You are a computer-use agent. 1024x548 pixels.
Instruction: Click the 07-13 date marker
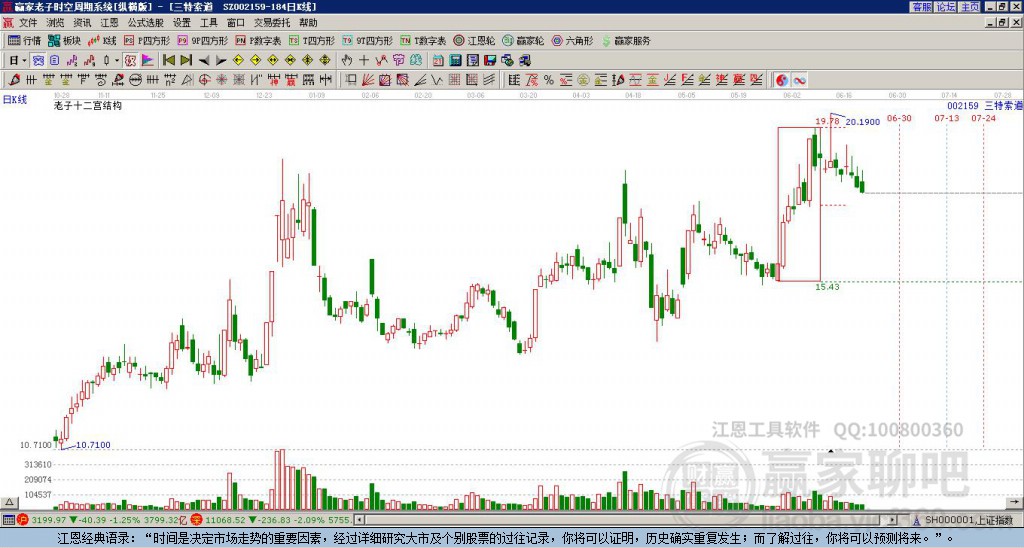[x=946, y=118]
